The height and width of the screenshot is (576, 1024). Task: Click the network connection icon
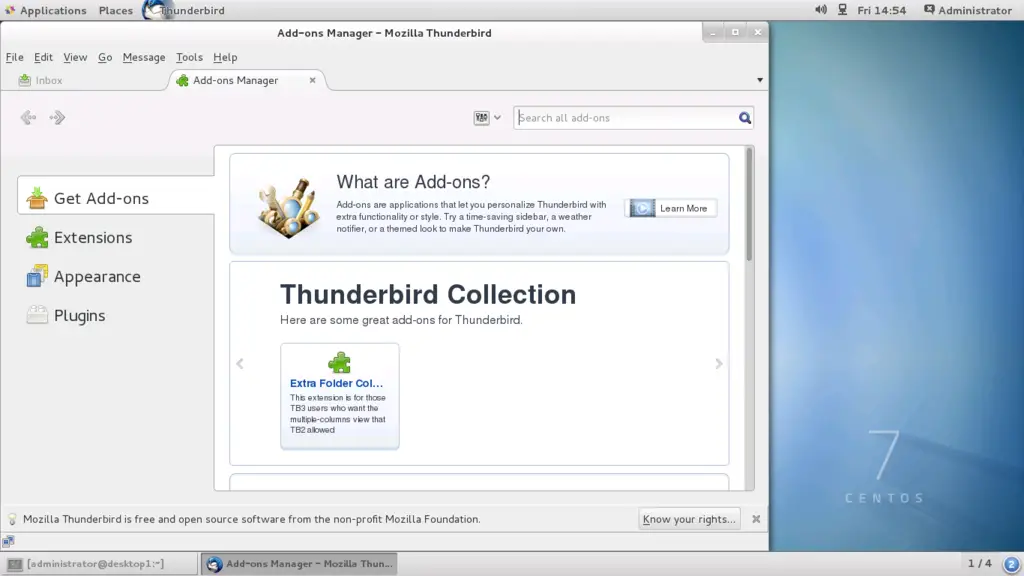point(842,10)
